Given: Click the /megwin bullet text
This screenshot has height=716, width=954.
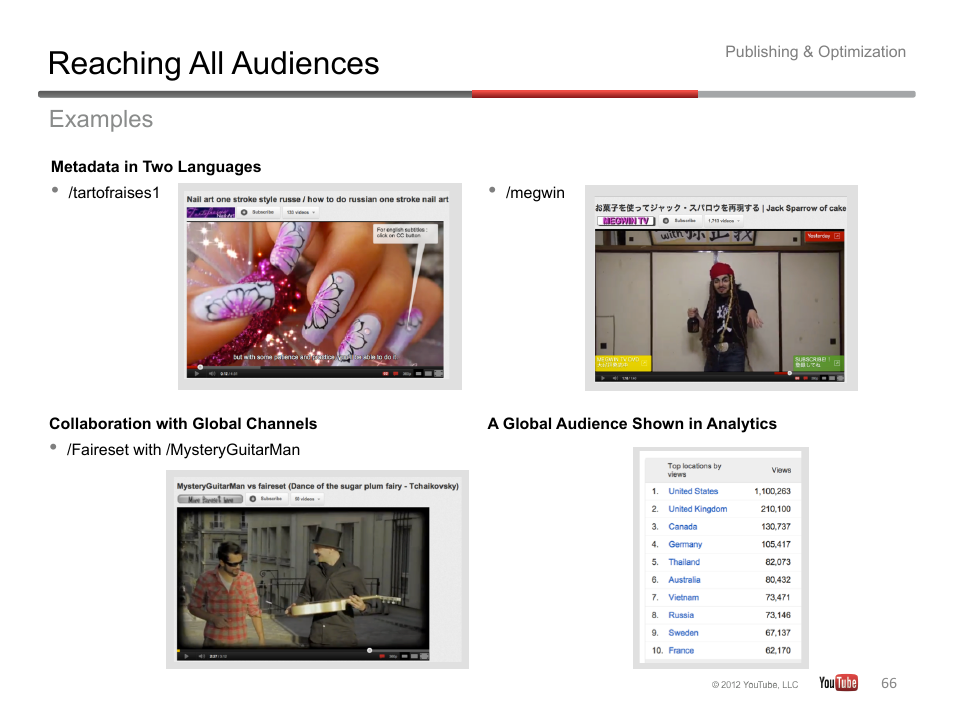Looking at the screenshot, I should (535, 193).
